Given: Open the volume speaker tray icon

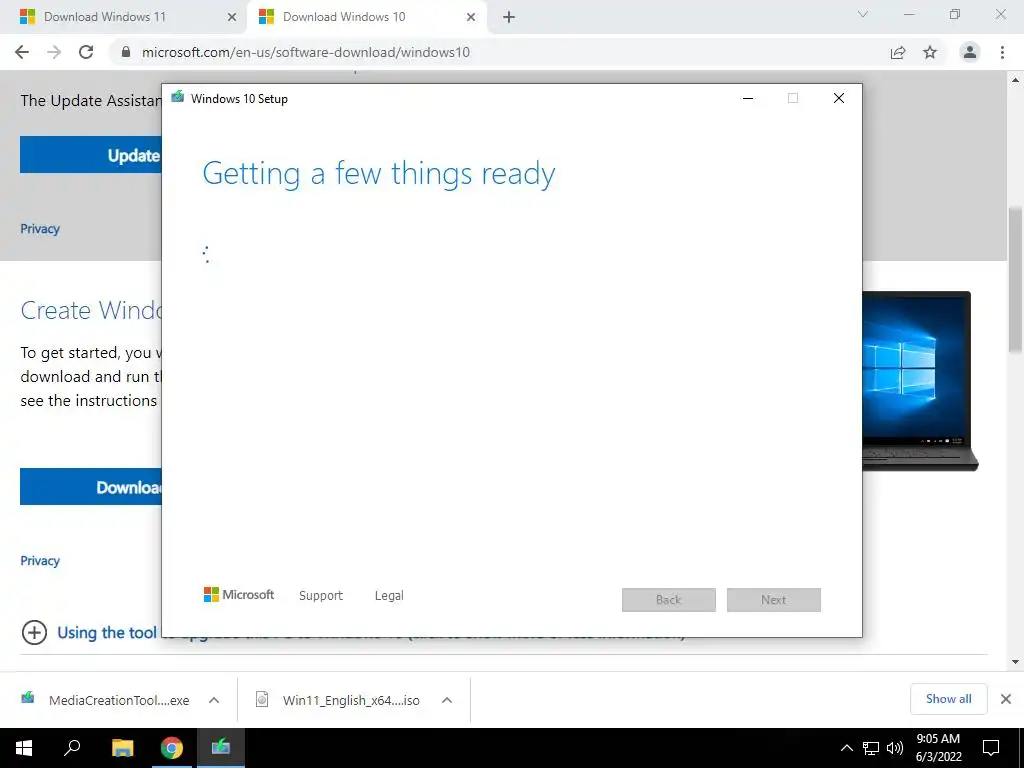Looking at the screenshot, I should pos(895,748).
